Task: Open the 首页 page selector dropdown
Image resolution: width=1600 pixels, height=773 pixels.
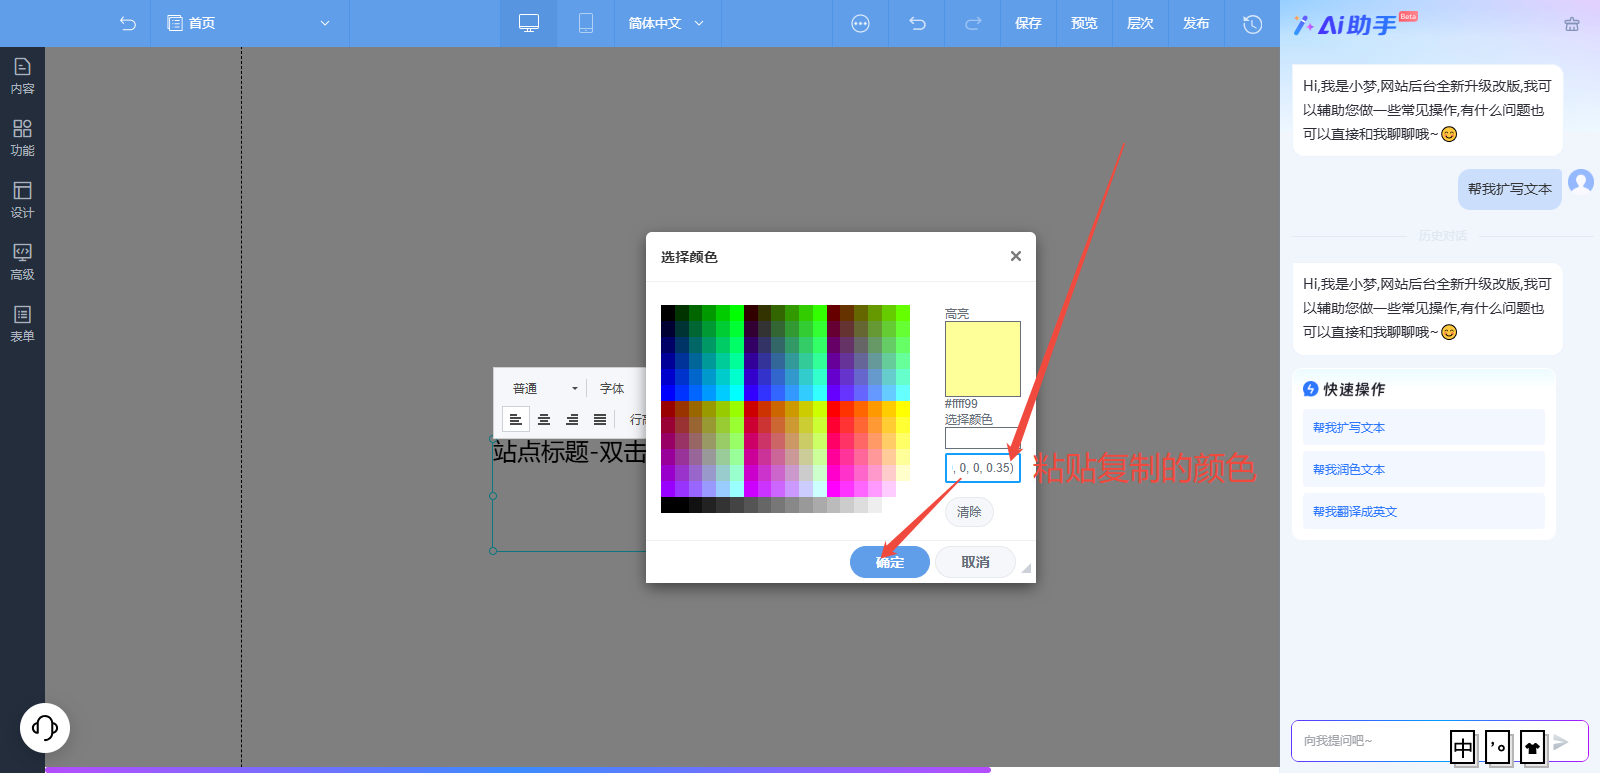Action: (249, 23)
